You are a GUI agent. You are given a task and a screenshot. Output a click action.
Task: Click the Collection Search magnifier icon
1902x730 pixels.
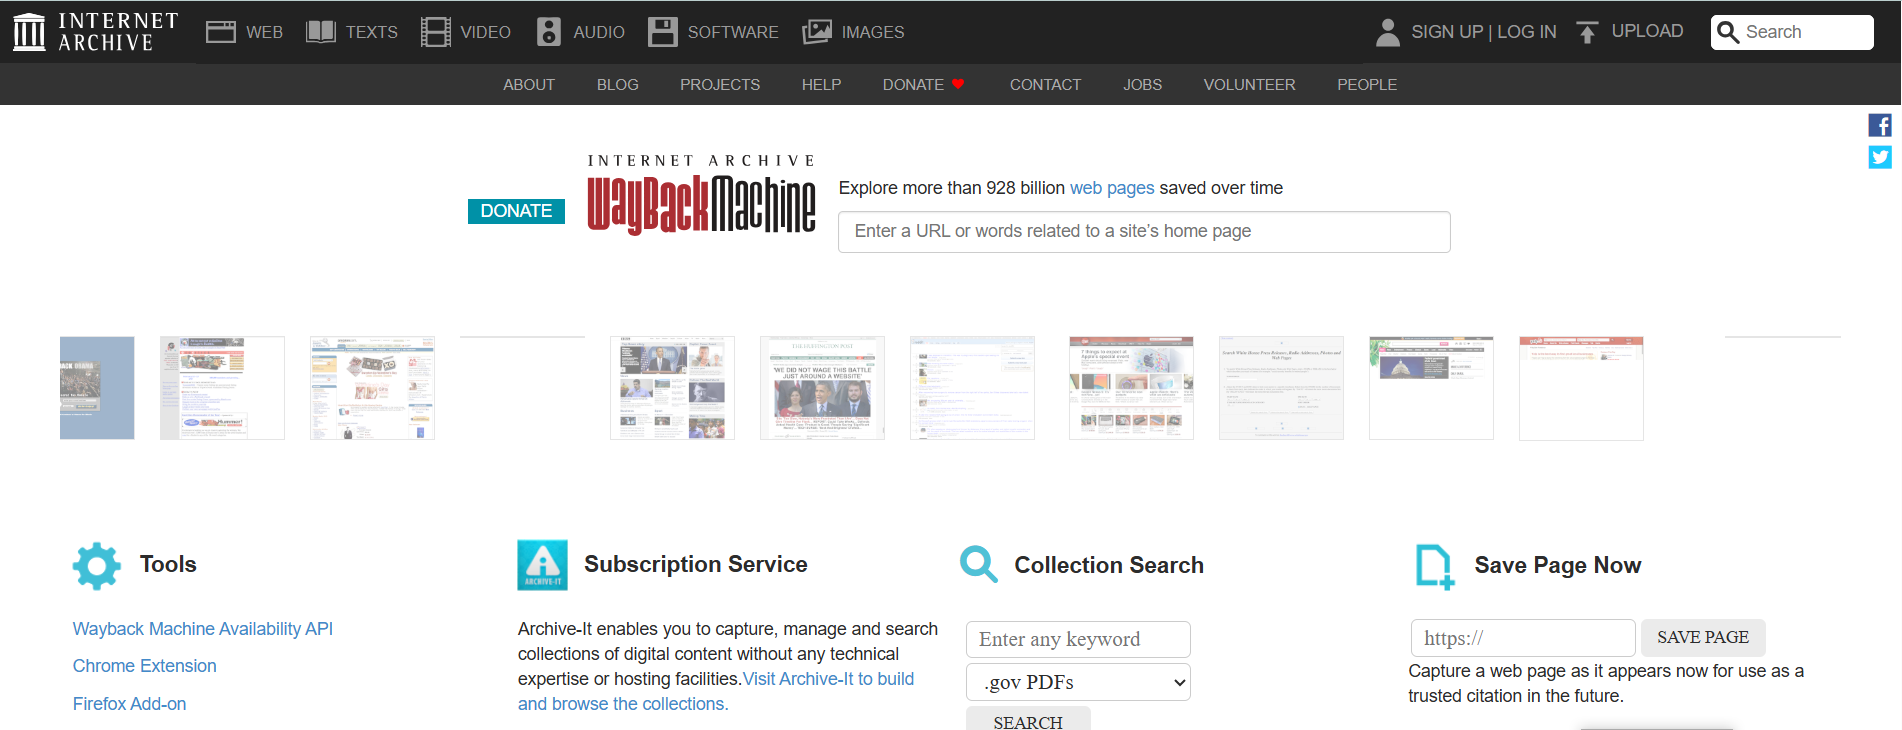point(979,564)
